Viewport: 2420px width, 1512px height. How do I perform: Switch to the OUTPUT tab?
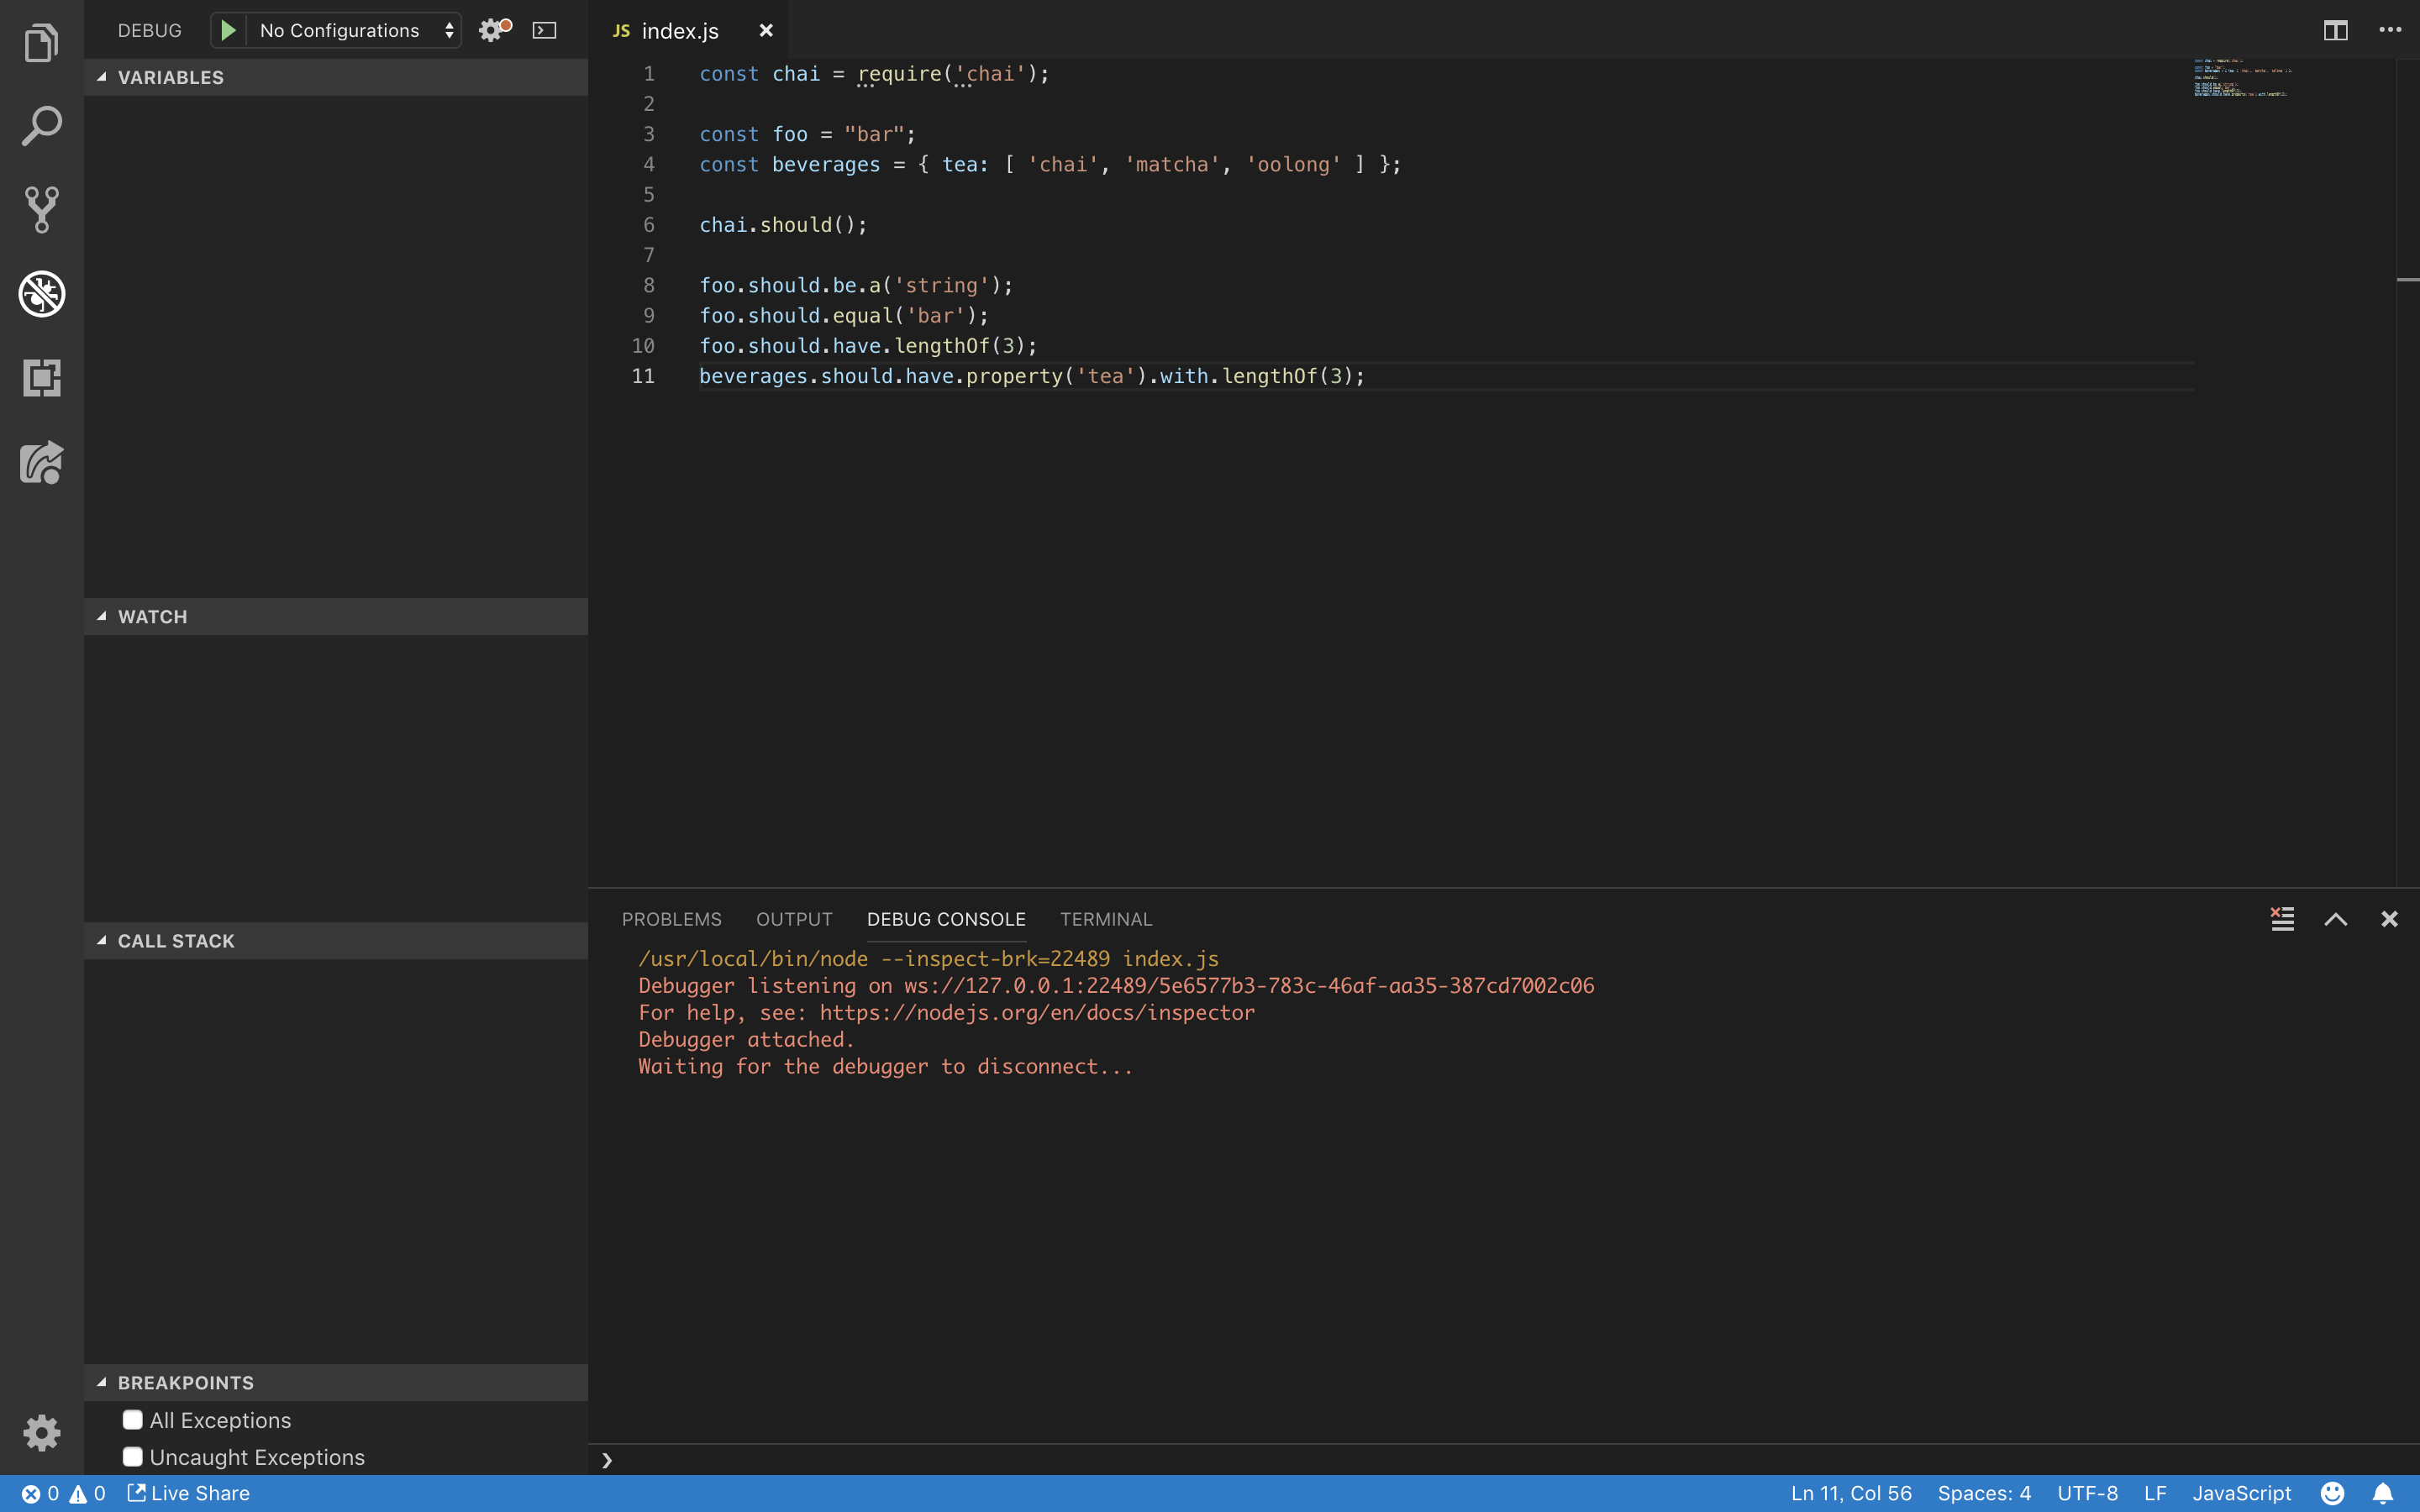click(794, 919)
